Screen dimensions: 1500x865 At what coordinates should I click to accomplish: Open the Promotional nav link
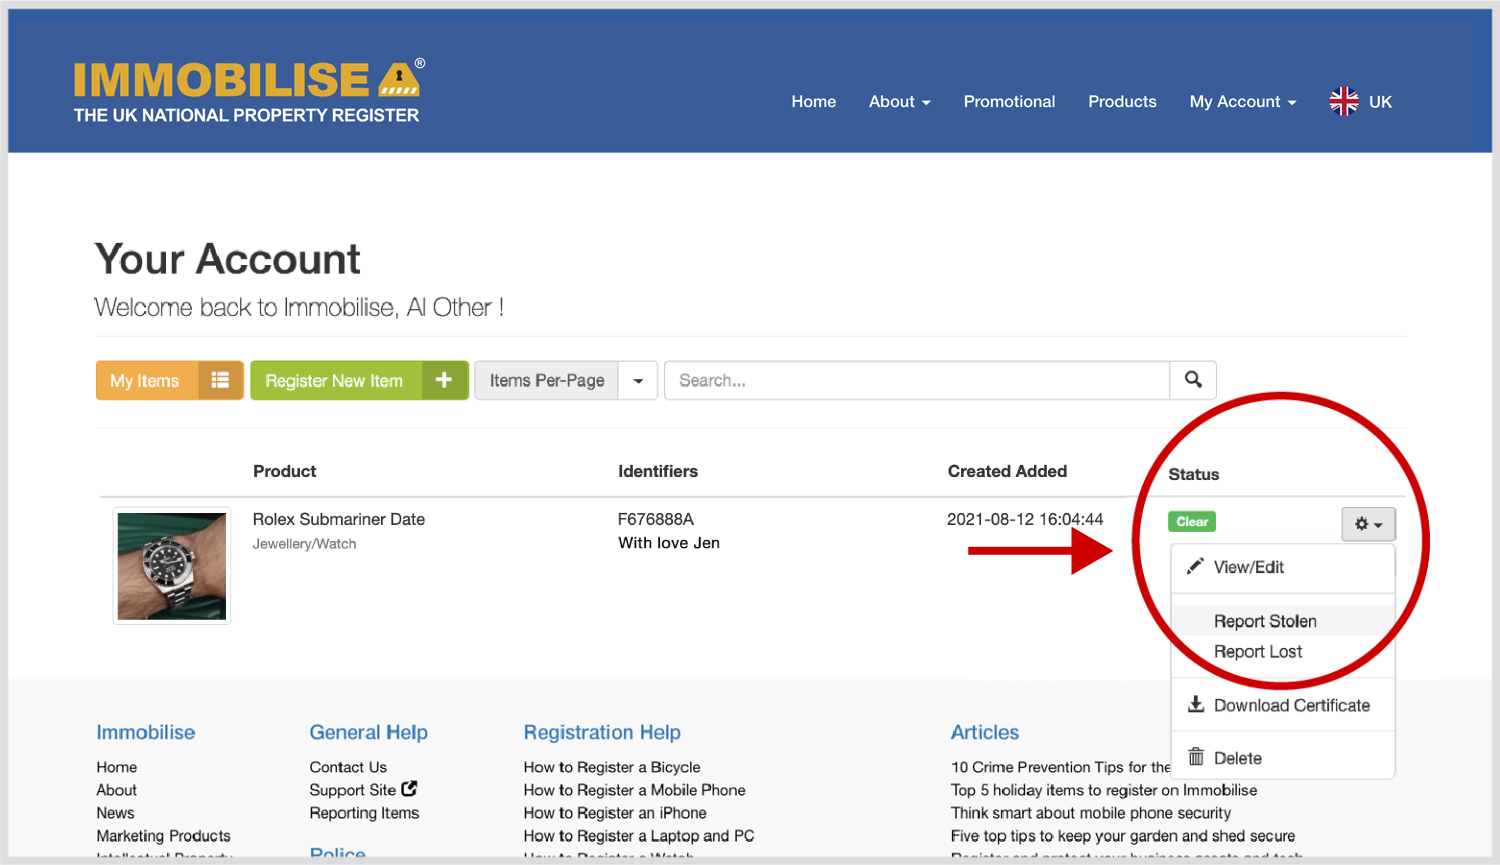1009,102
